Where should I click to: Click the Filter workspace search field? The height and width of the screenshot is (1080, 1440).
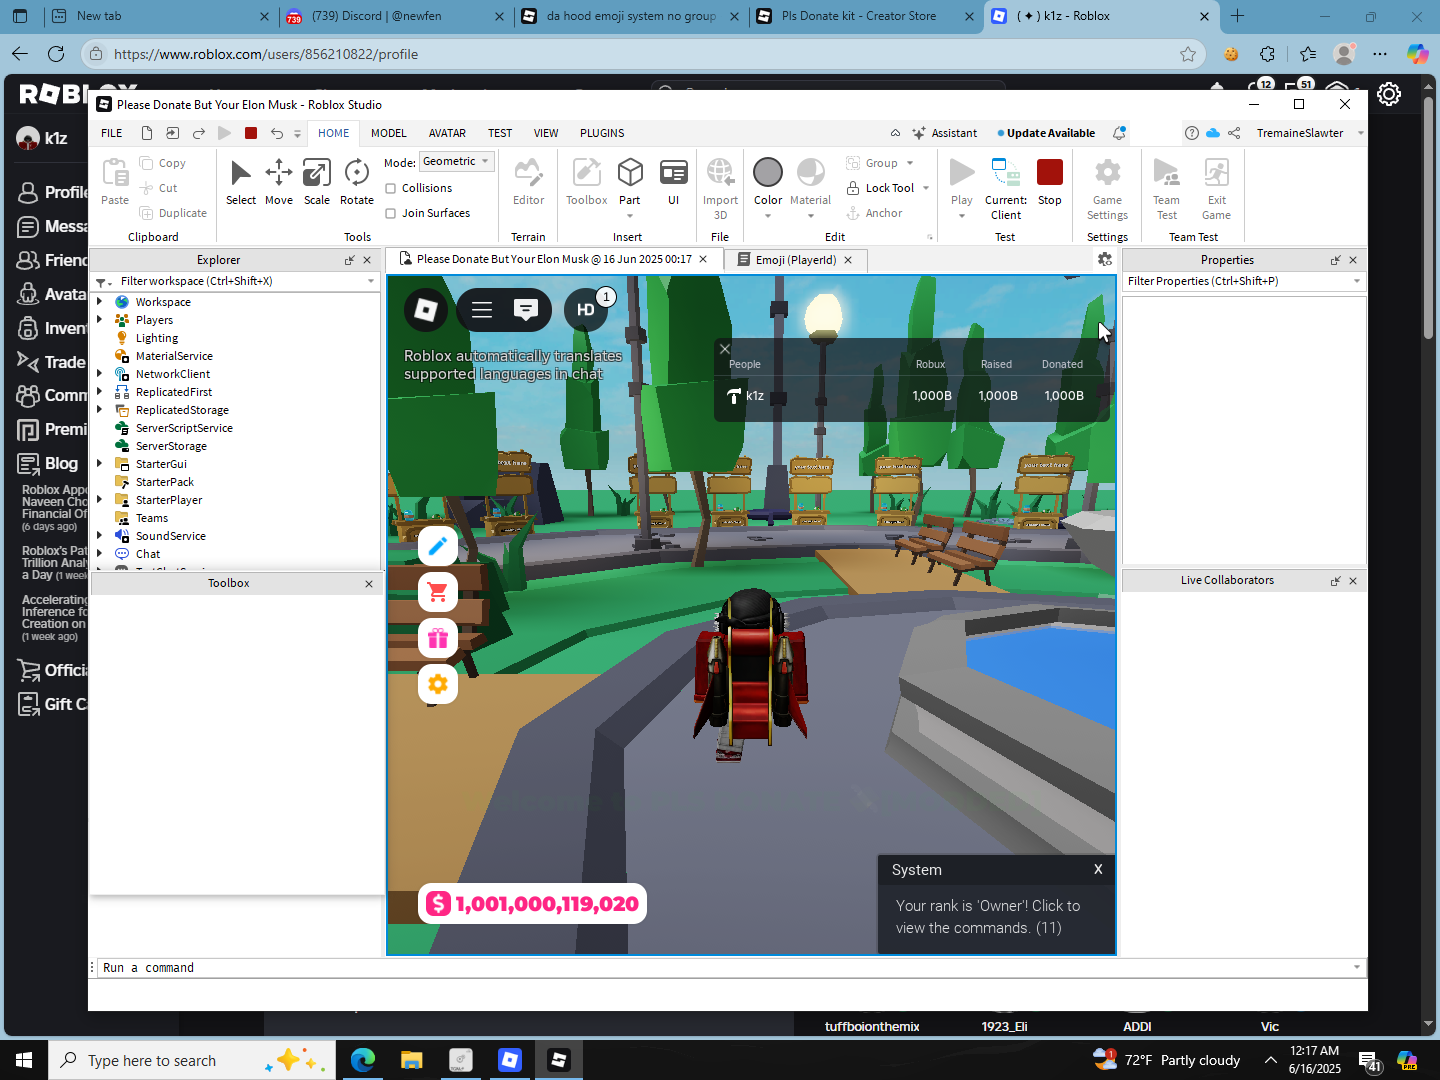coord(236,281)
